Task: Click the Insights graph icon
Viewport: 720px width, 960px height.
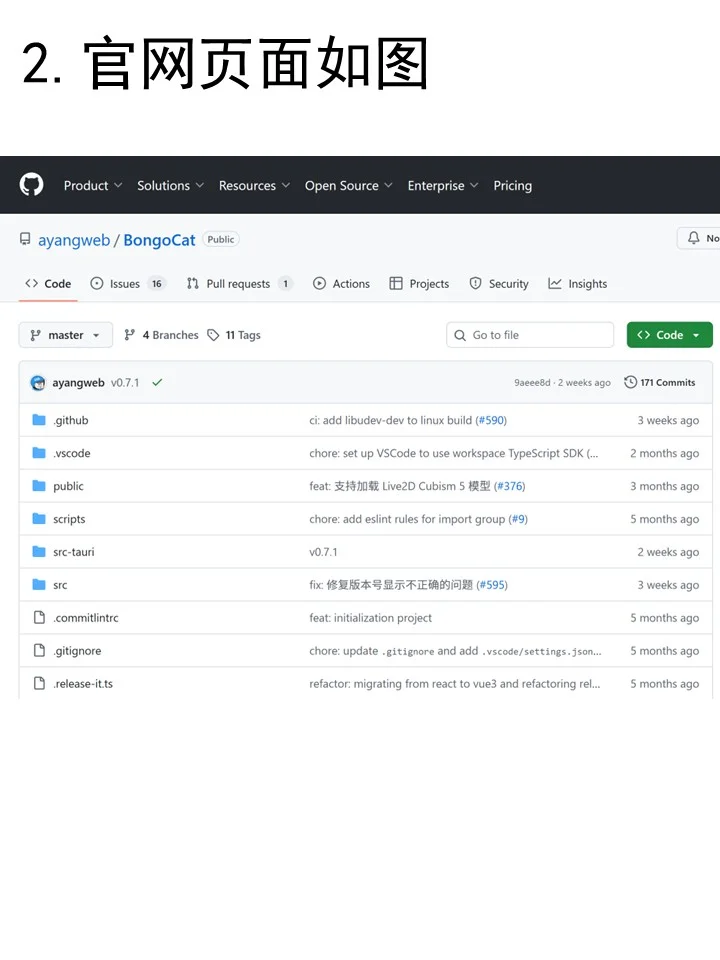Action: (555, 283)
